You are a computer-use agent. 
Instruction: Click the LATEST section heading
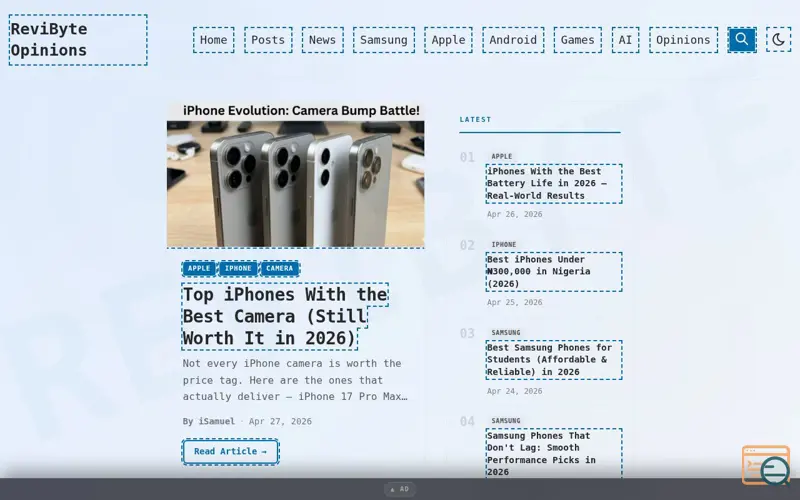[476, 119]
